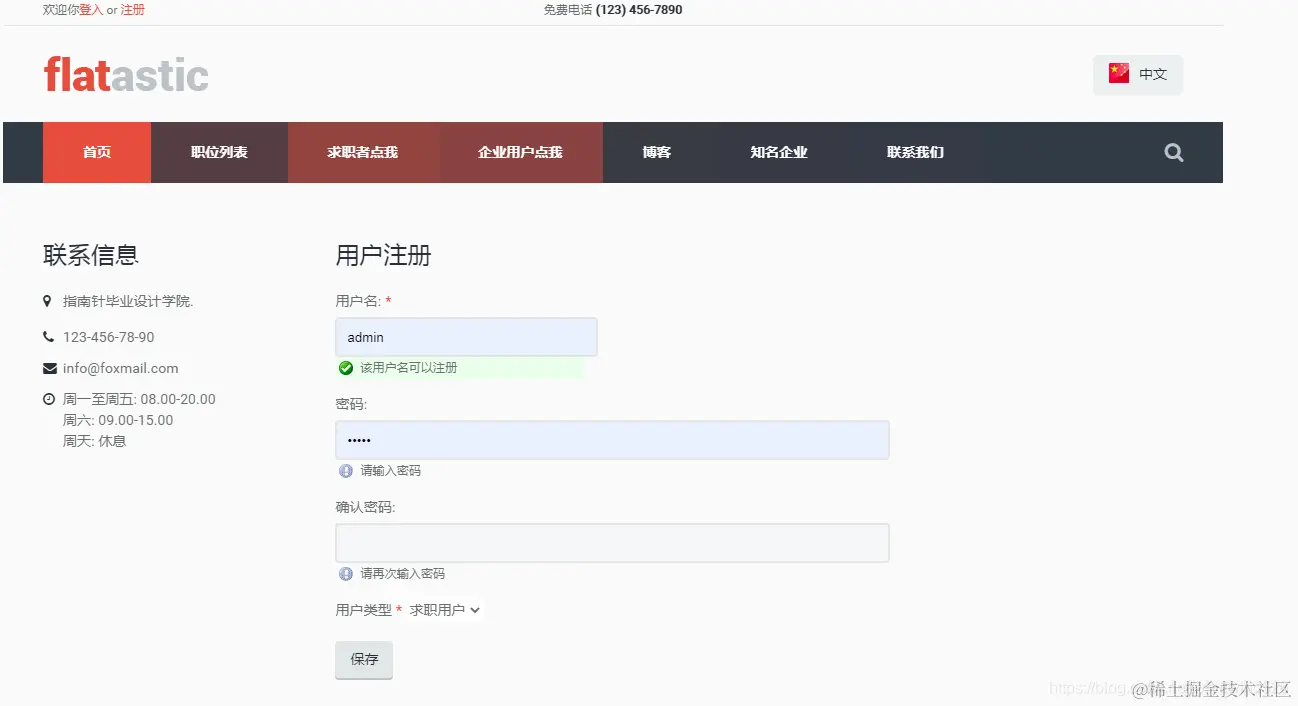1298x706 pixels.
Task: Open the 博客 menu item
Action: point(657,152)
